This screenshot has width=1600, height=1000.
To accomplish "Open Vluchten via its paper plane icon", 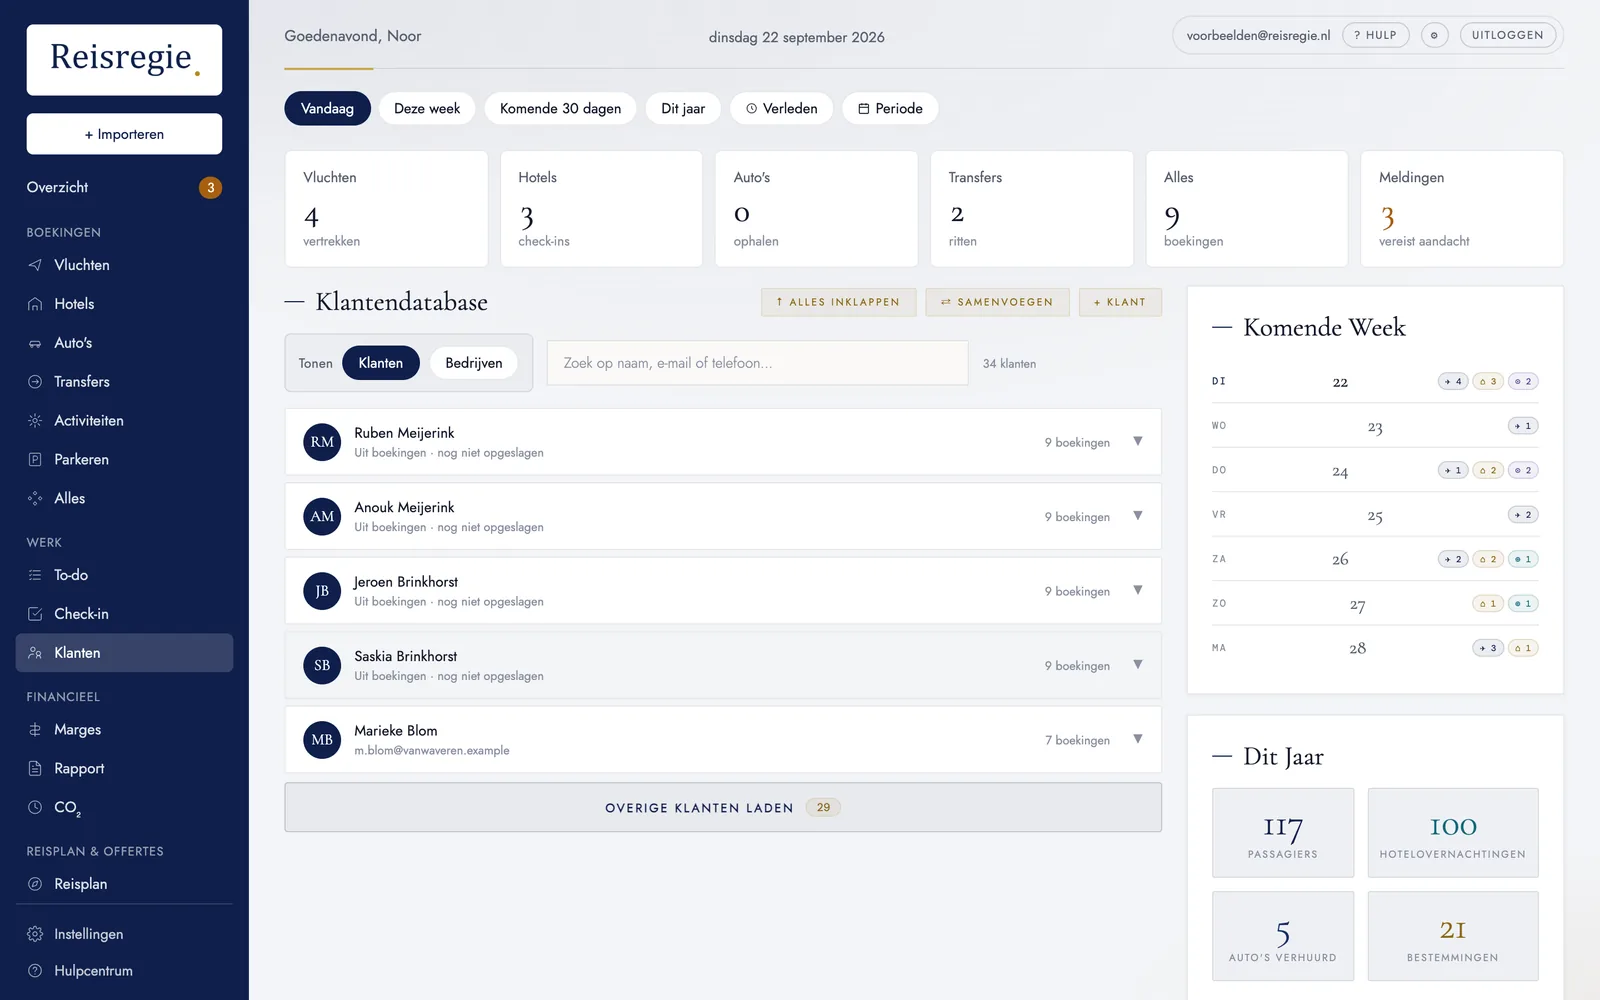I will click(35, 265).
